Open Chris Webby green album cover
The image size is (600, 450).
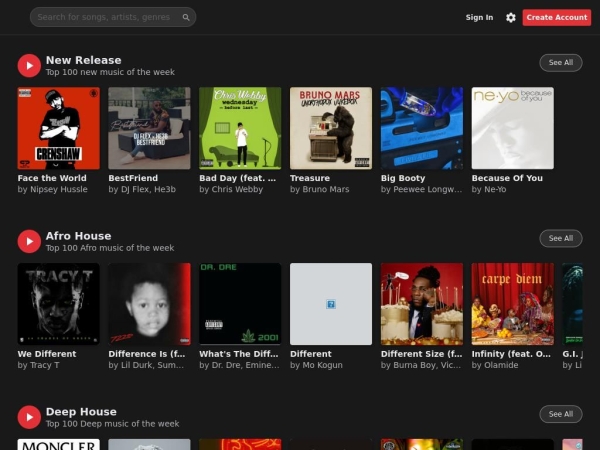240,128
